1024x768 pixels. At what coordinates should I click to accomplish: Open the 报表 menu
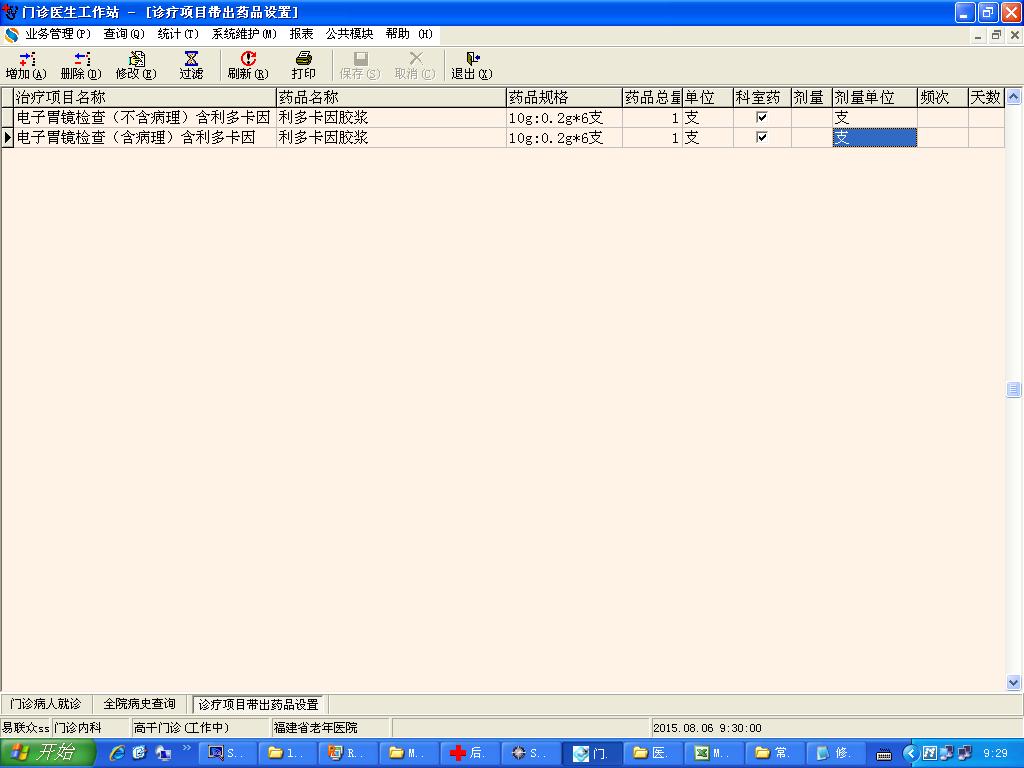[x=301, y=34]
